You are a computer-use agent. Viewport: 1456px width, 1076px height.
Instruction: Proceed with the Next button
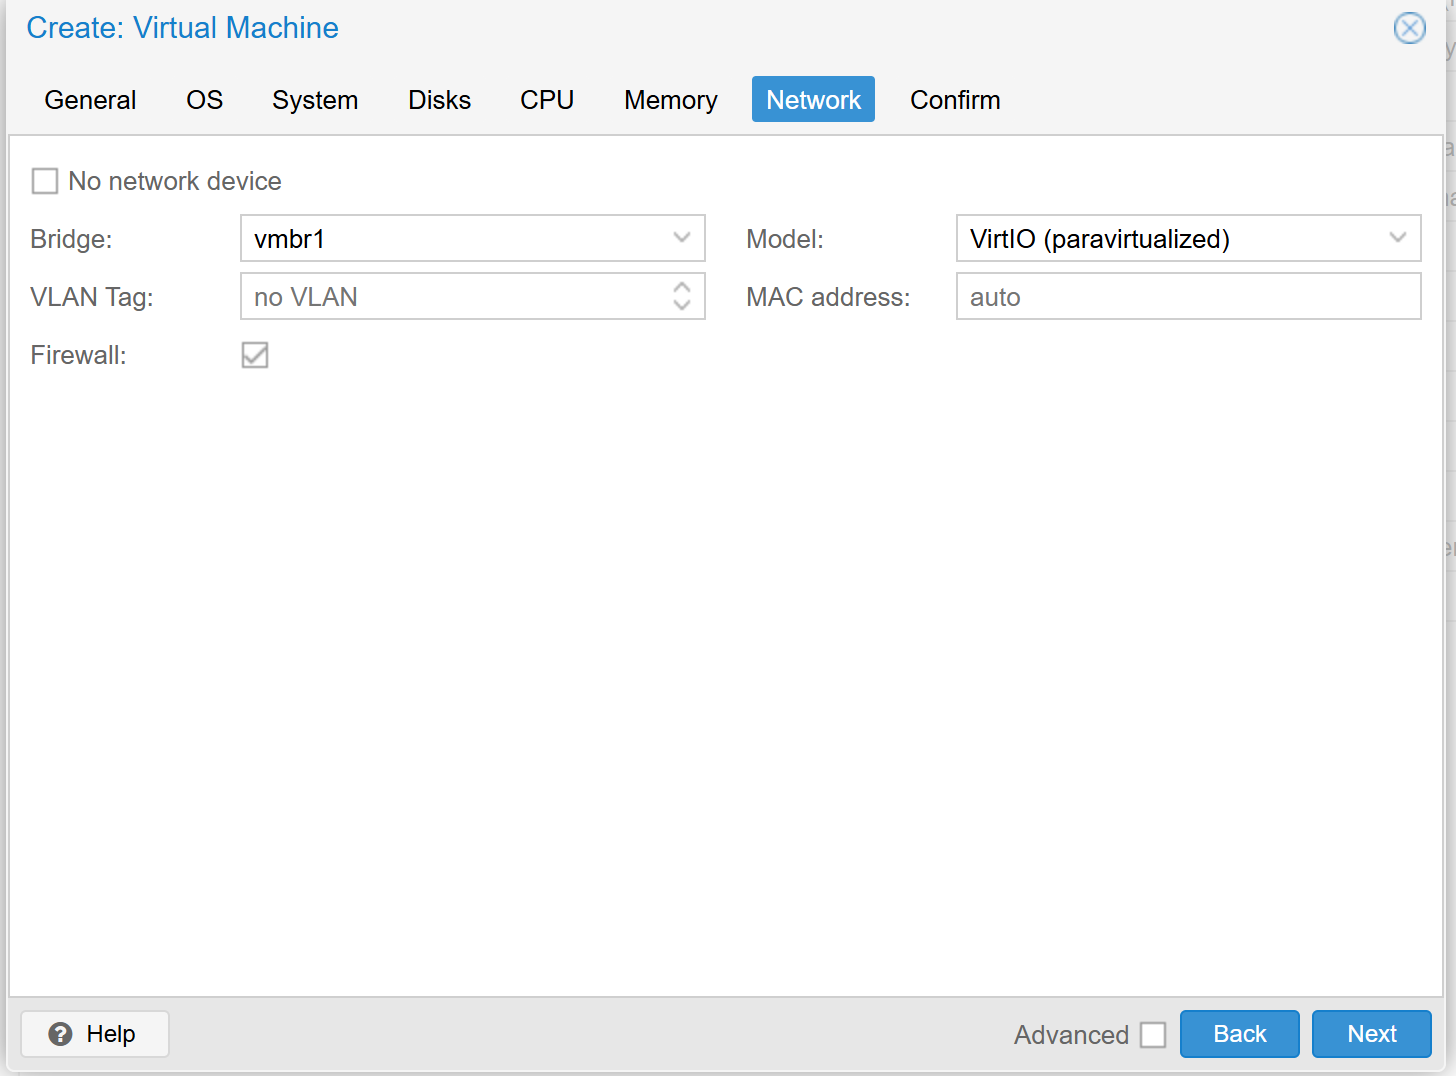coord(1372,1034)
